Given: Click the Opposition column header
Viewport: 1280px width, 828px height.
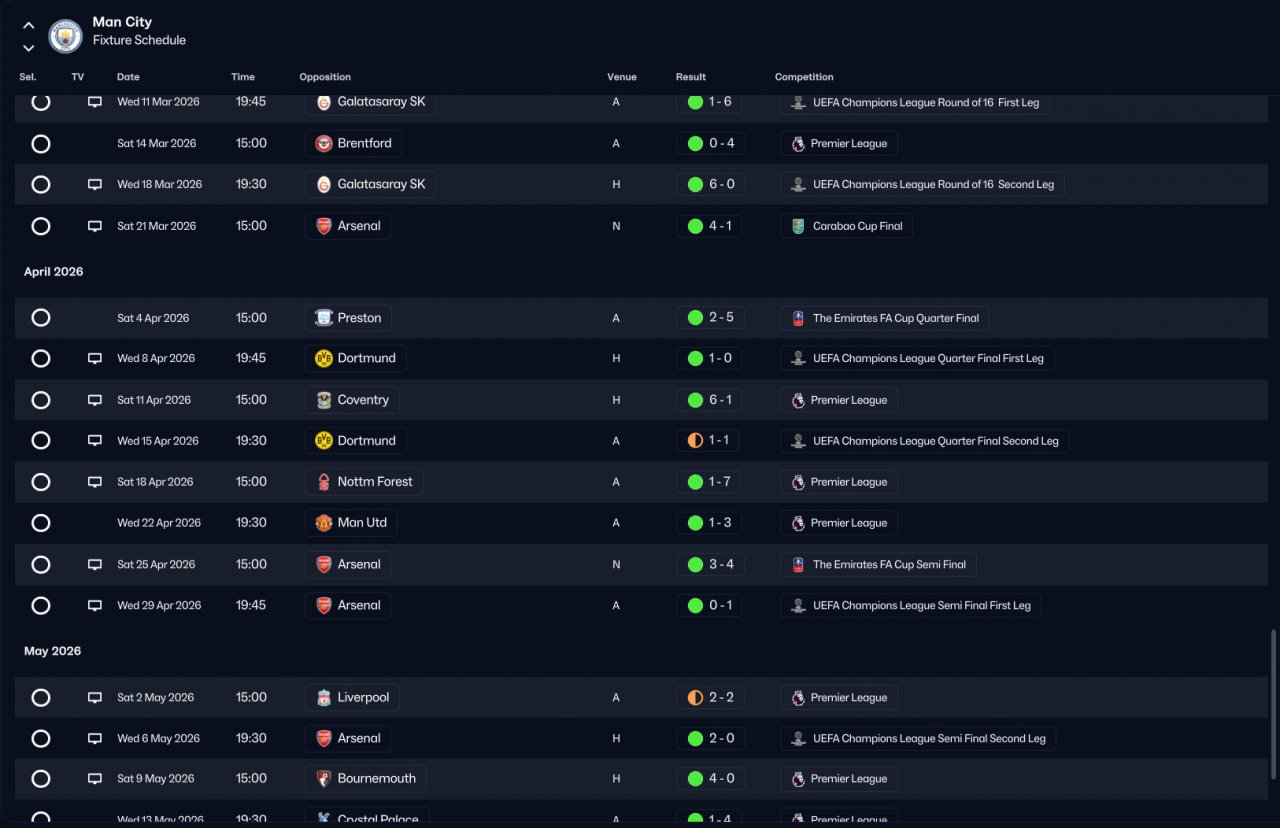Looking at the screenshot, I should (325, 77).
